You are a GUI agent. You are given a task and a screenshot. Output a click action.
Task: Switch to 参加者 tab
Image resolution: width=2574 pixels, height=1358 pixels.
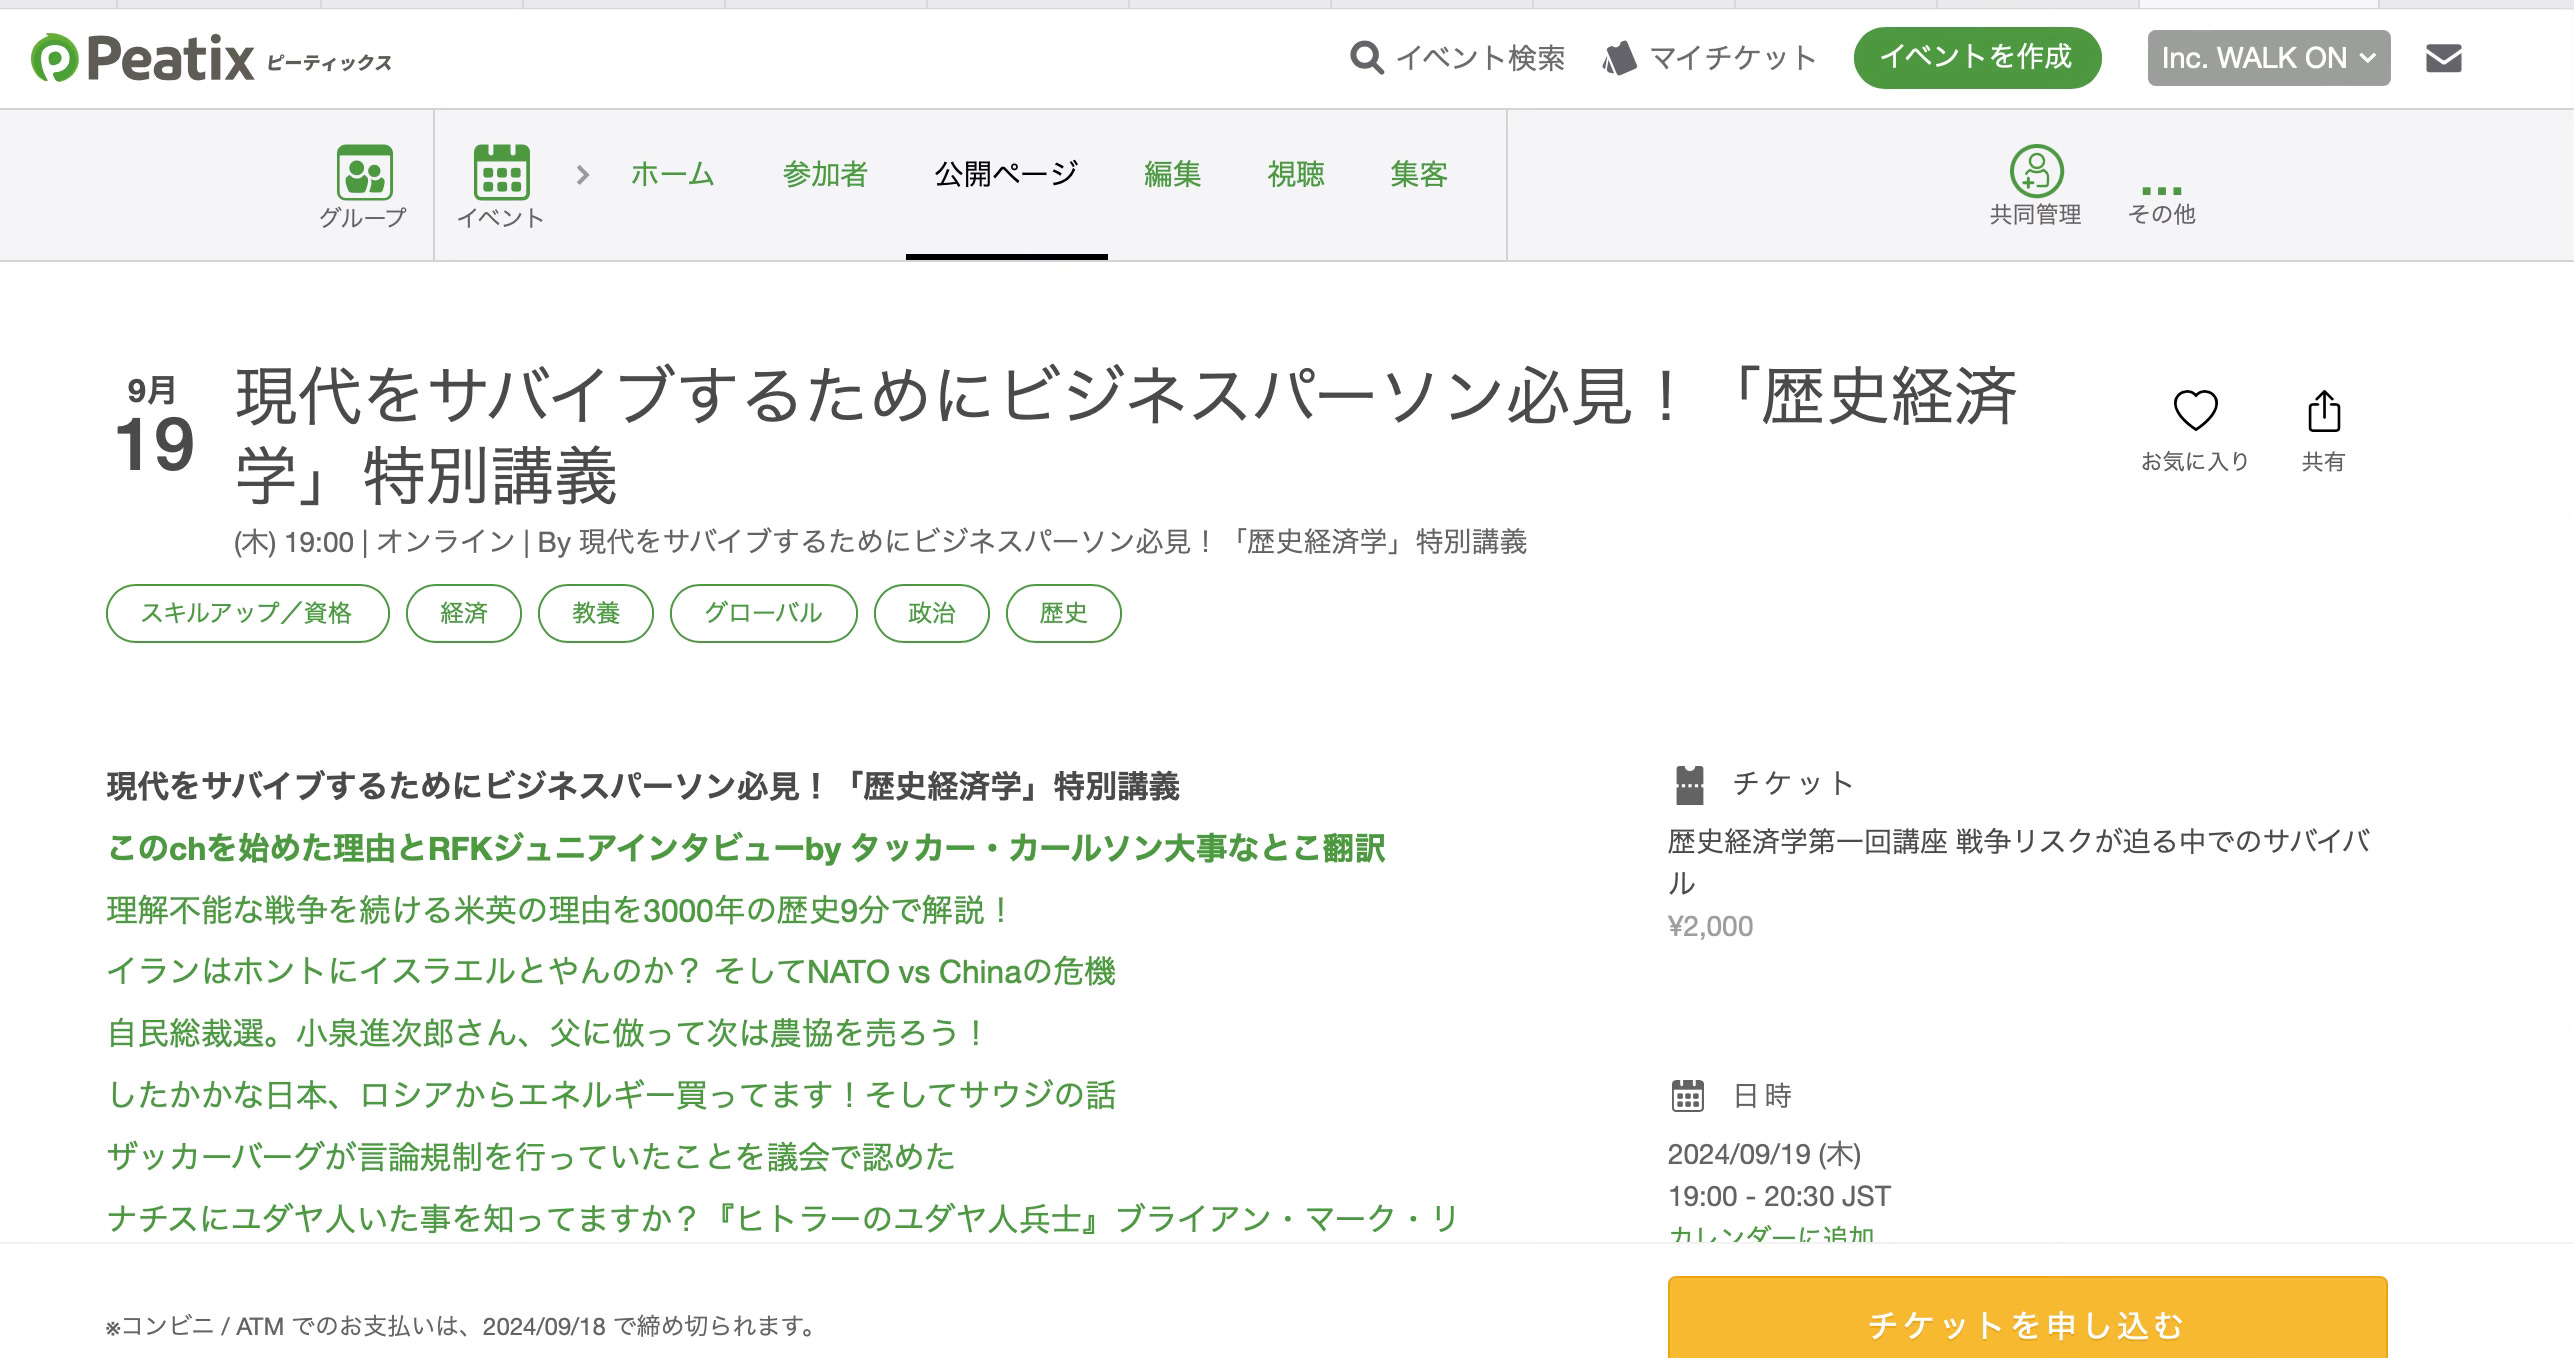[825, 175]
